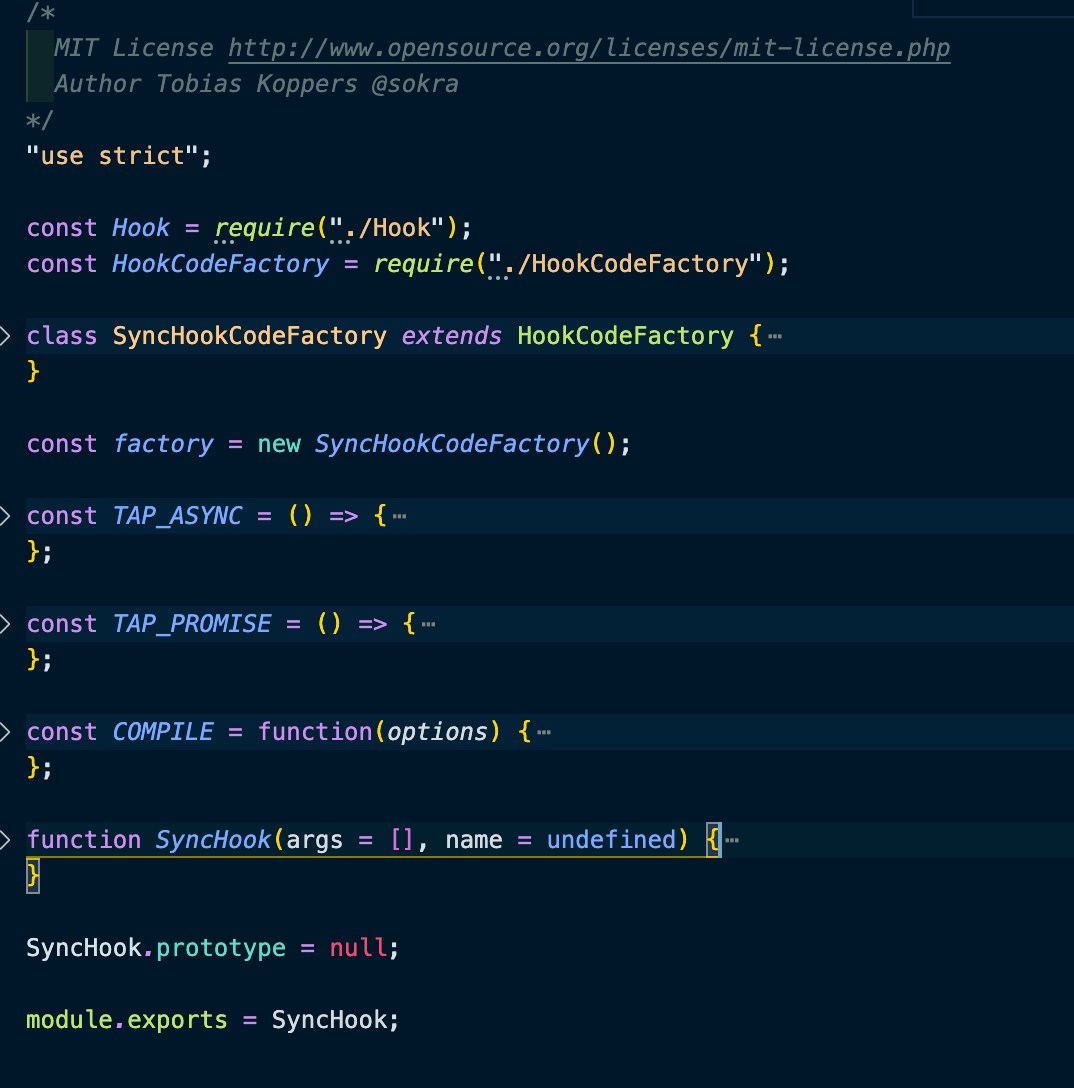Screen dimensions: 1074x1088
Task: Click the "use strict" directive text
Action: (112, 156)
